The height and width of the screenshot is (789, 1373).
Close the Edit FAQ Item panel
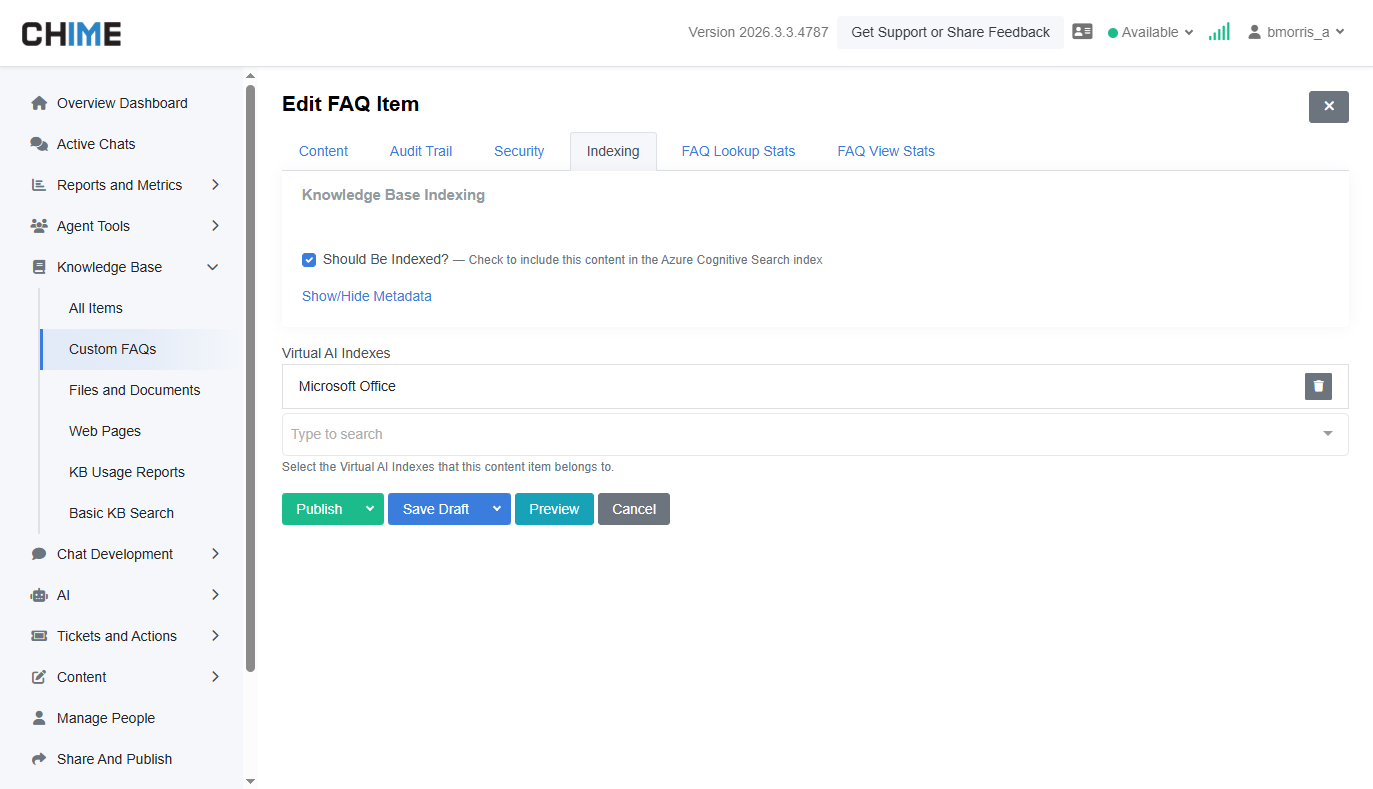point(1328,107)
